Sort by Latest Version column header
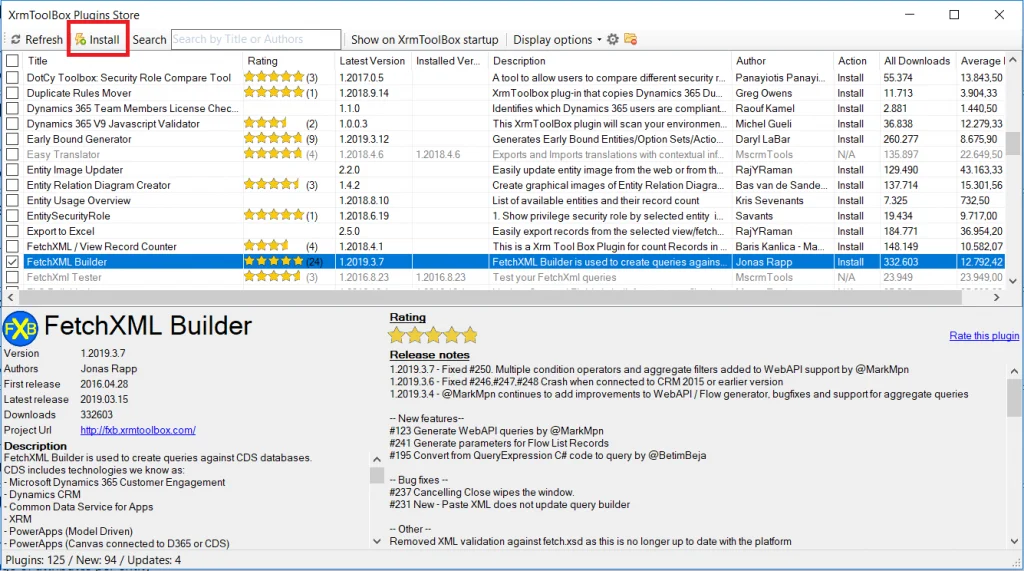 click(373, 61)
